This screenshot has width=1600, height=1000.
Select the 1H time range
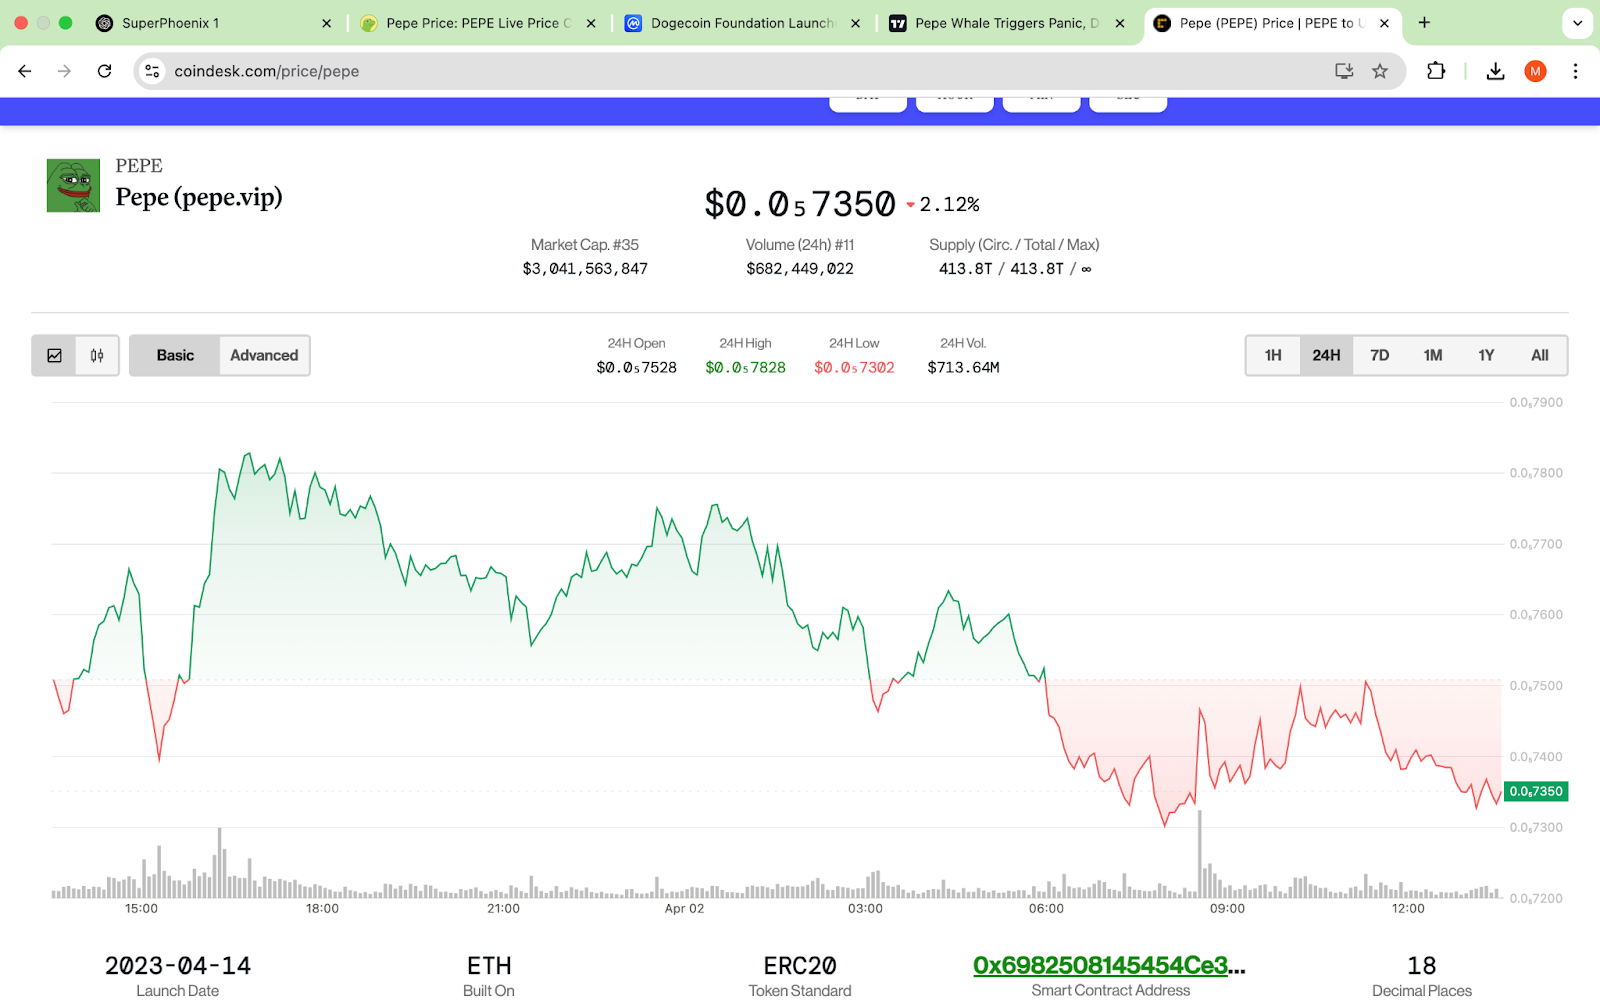tap(1273, 355)
